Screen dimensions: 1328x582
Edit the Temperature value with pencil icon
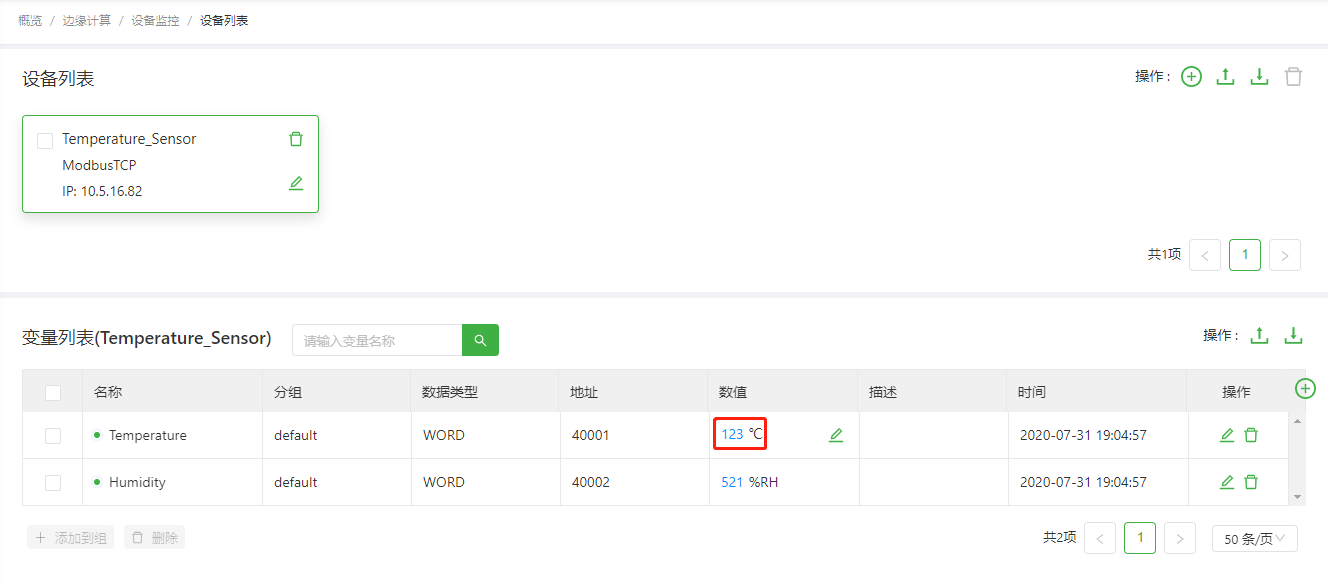(836, 435)
